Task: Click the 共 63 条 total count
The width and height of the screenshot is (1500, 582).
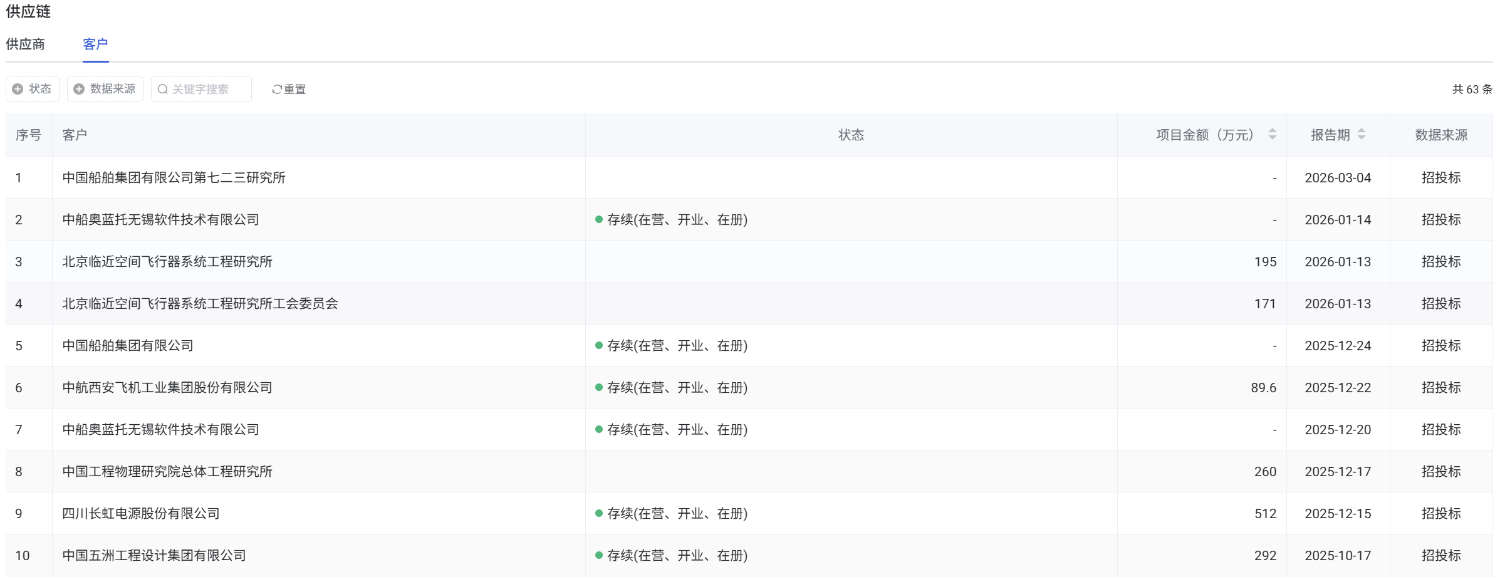Action: coord(1472,89)
